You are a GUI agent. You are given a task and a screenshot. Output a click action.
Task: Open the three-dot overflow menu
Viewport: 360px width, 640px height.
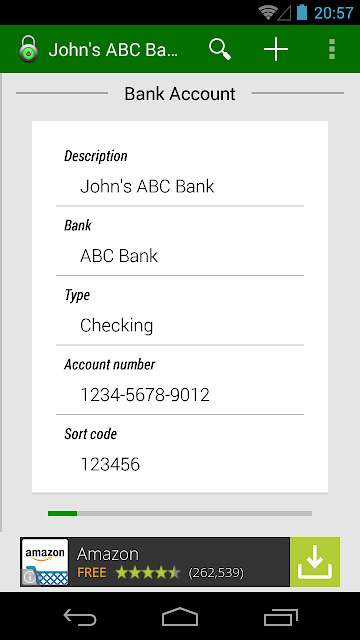332,49
